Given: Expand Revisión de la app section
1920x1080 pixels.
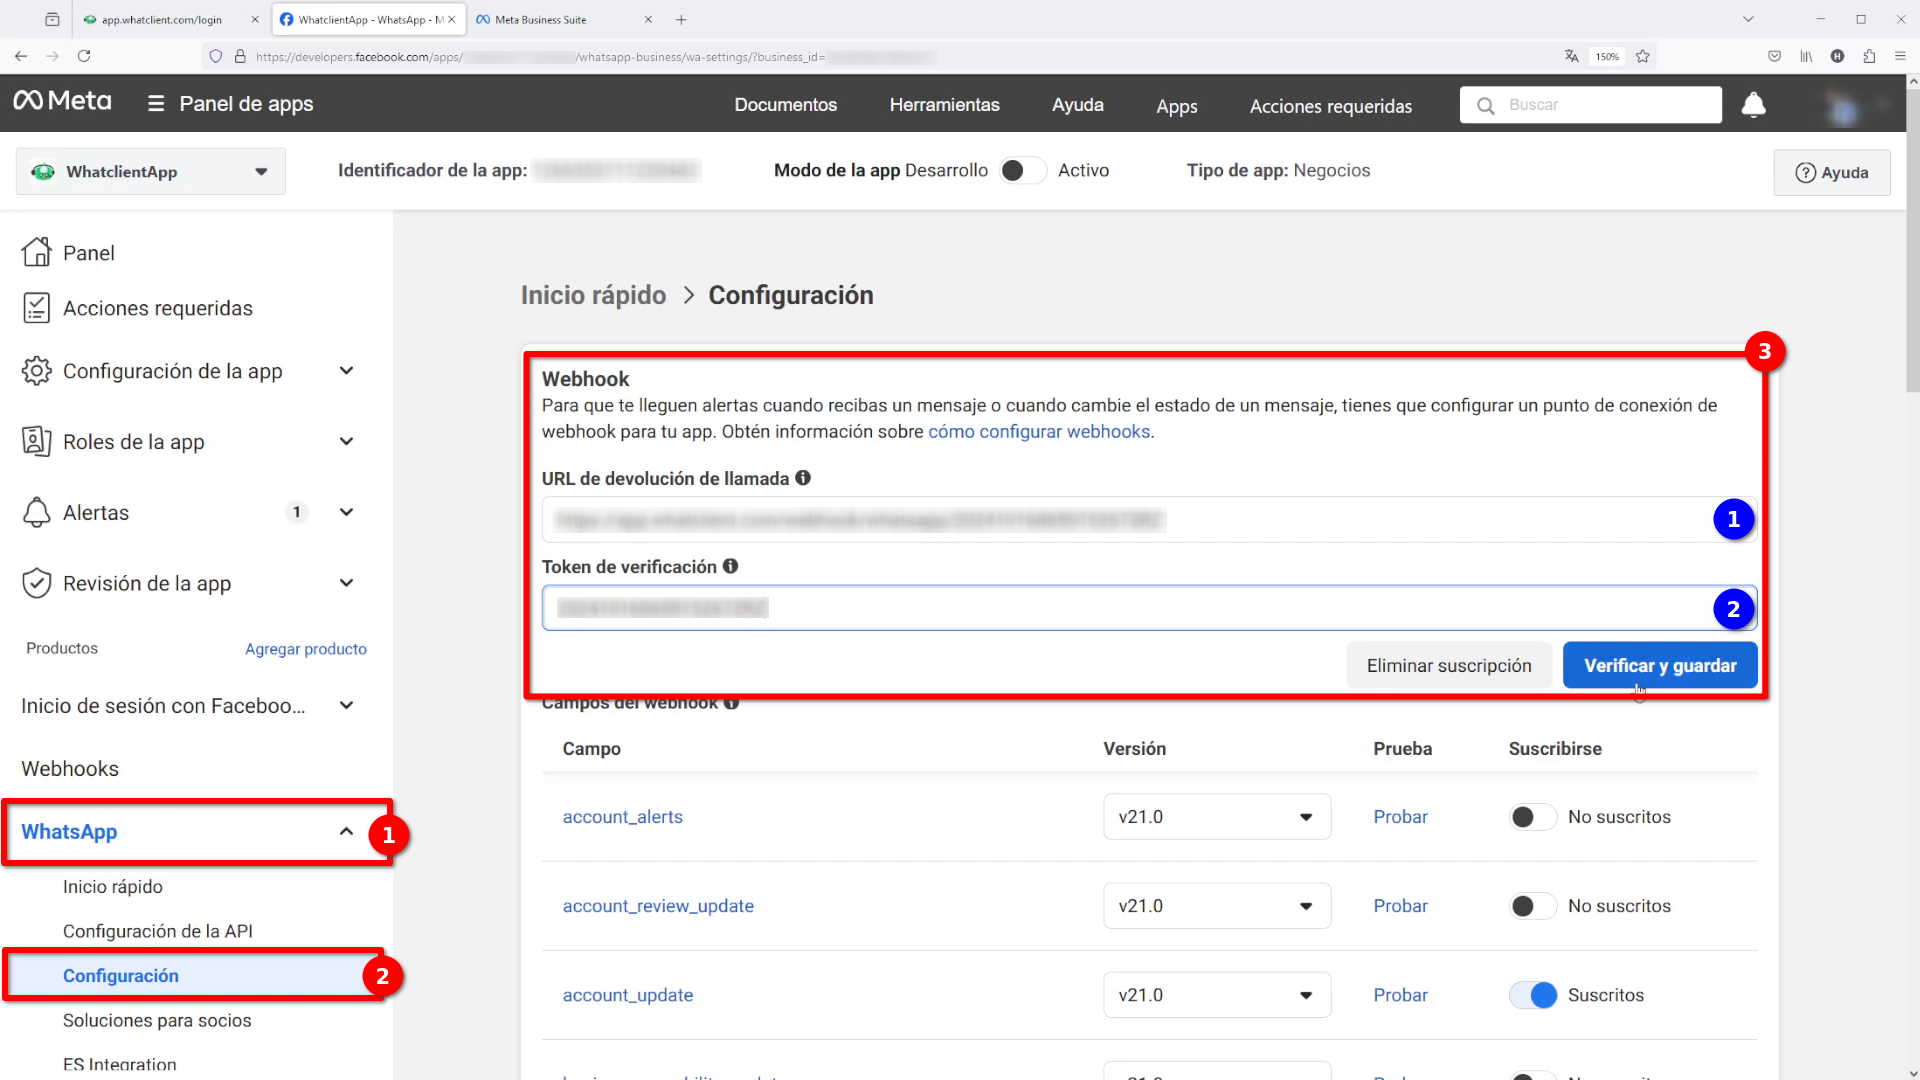Looking at the screenshot, I should 346,583.
